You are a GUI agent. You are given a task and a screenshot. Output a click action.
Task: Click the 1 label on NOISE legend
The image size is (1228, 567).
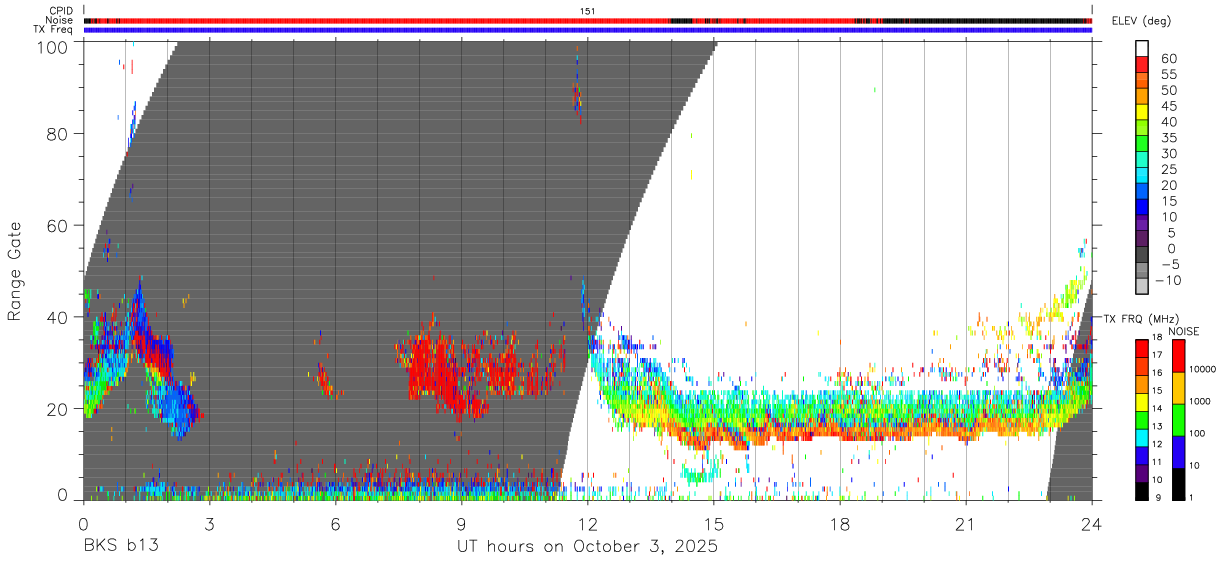[x=1193, y=499]
